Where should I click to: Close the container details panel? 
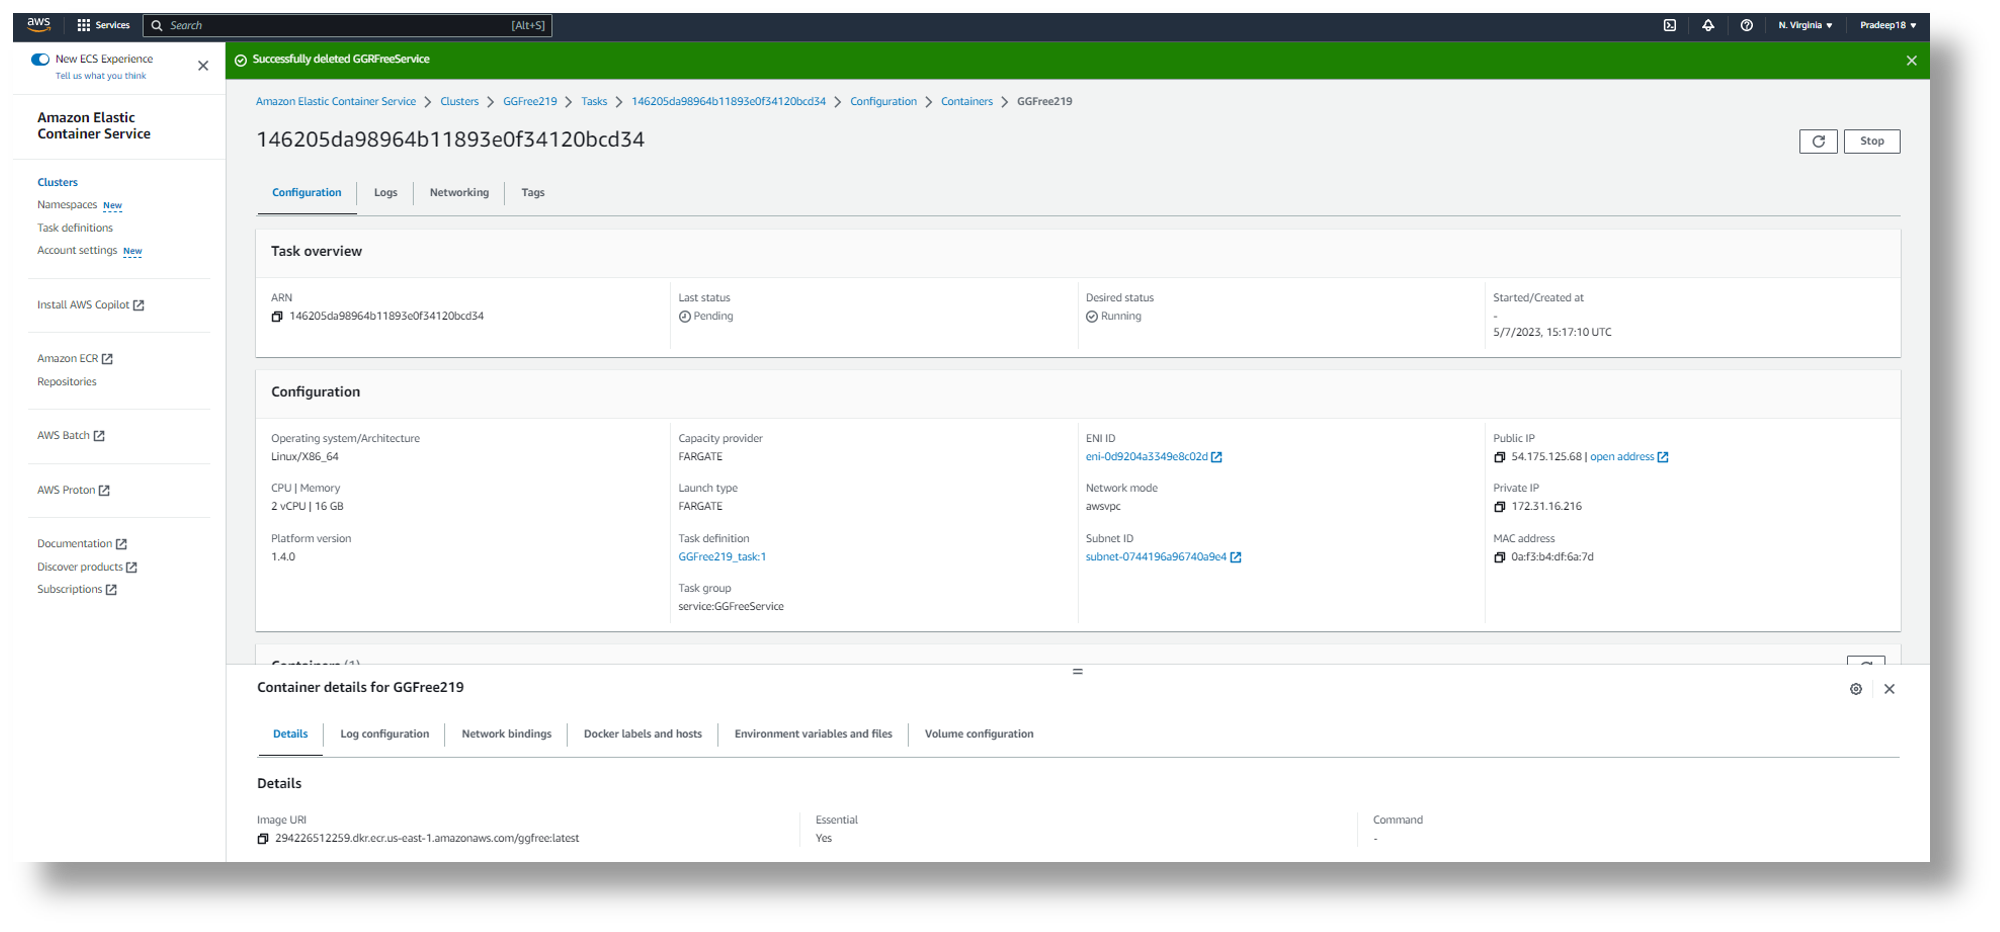tap(1889, 689)
